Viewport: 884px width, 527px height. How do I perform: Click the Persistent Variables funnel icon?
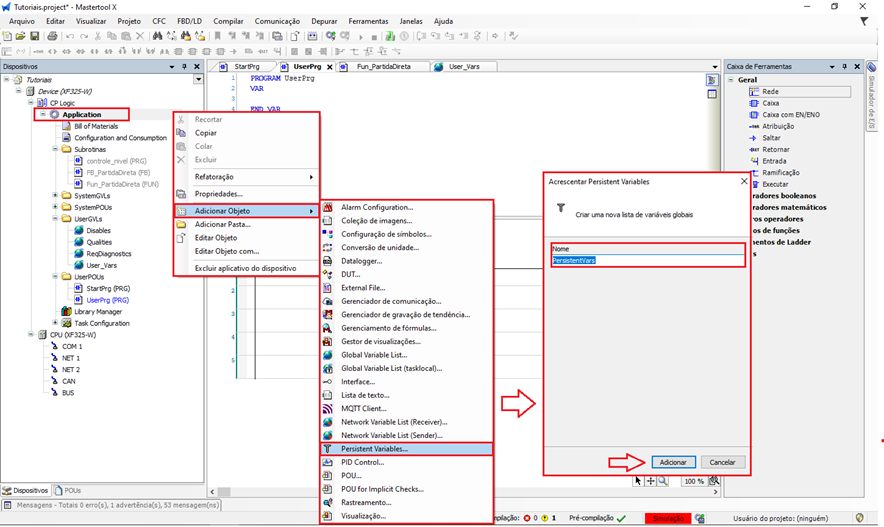point(329,449)
